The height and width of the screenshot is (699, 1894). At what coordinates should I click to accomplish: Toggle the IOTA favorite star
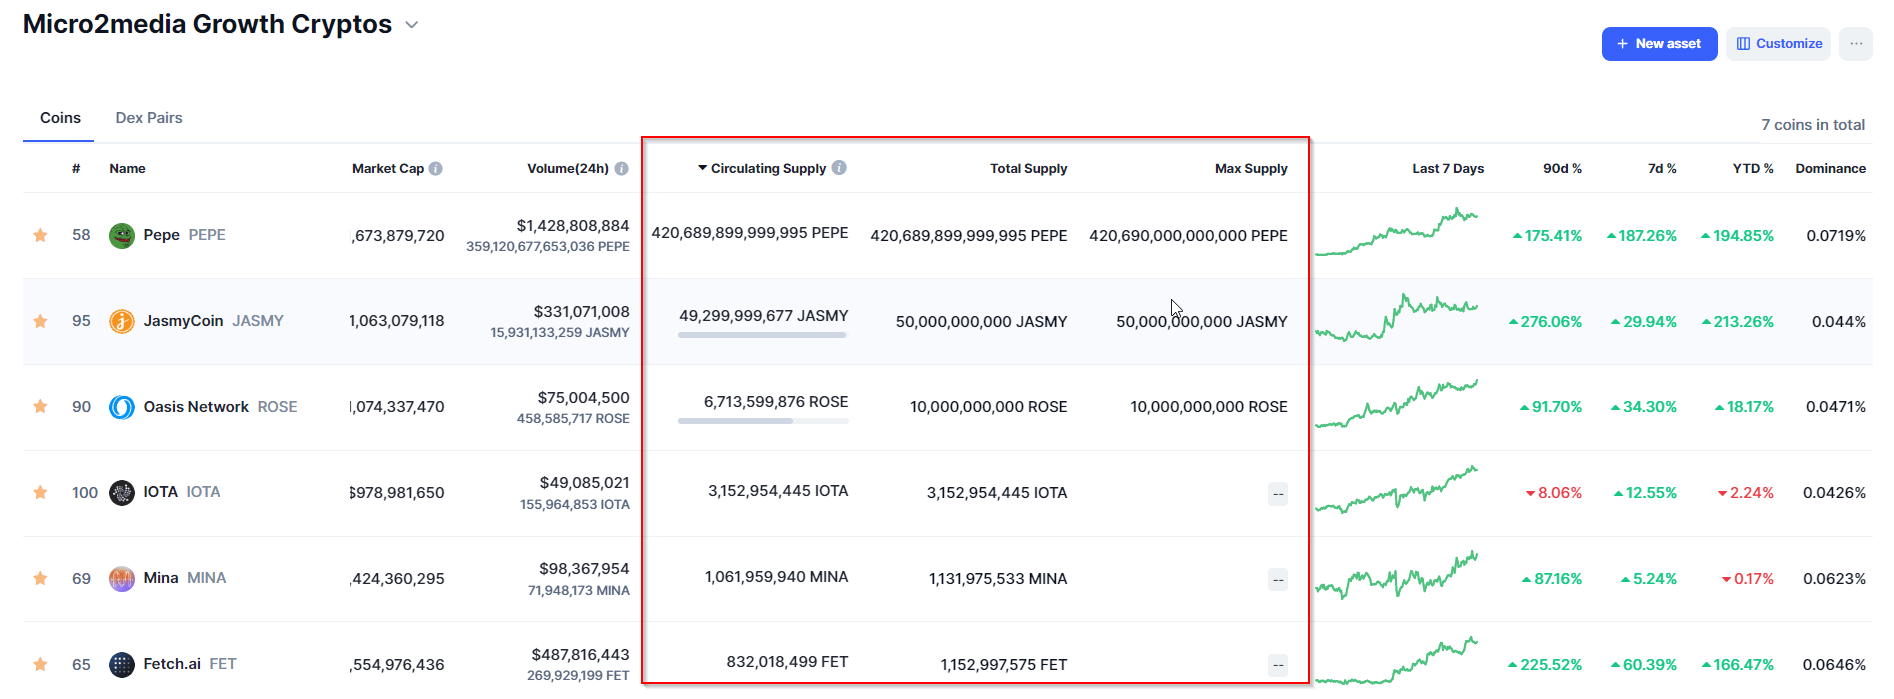[x=40, y=492]
